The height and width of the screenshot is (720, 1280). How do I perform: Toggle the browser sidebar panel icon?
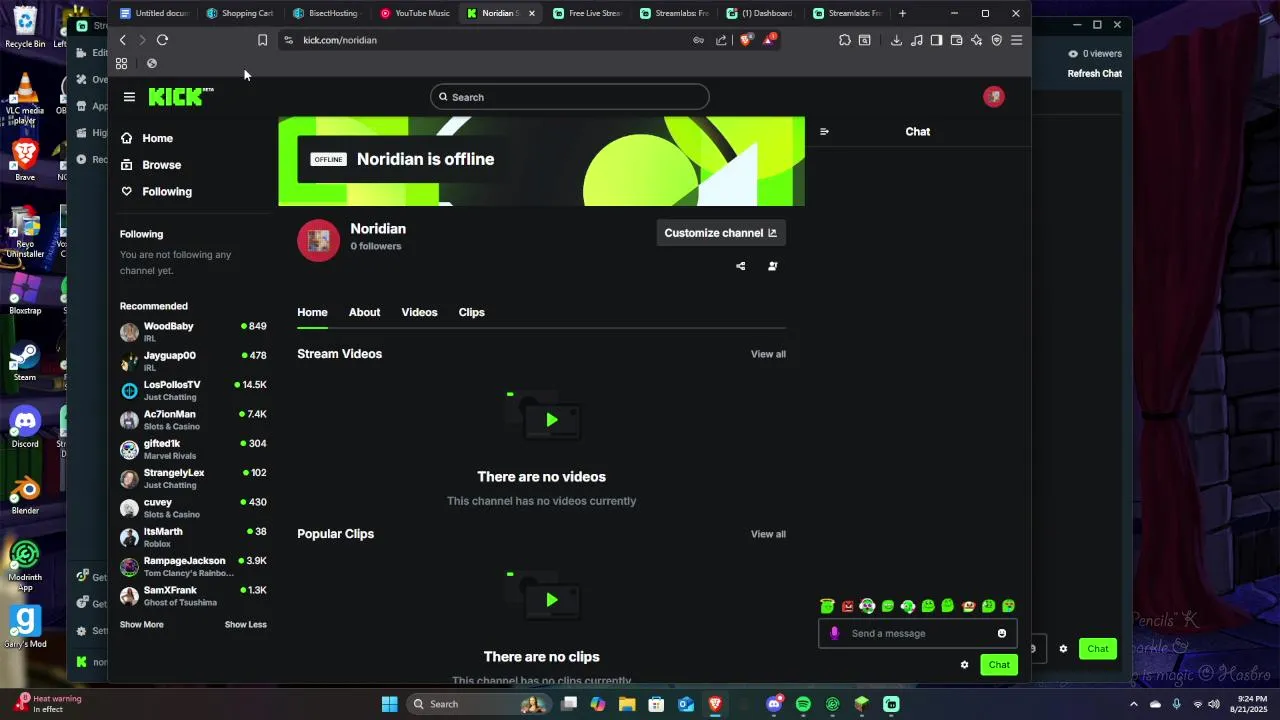coord(936,40)
